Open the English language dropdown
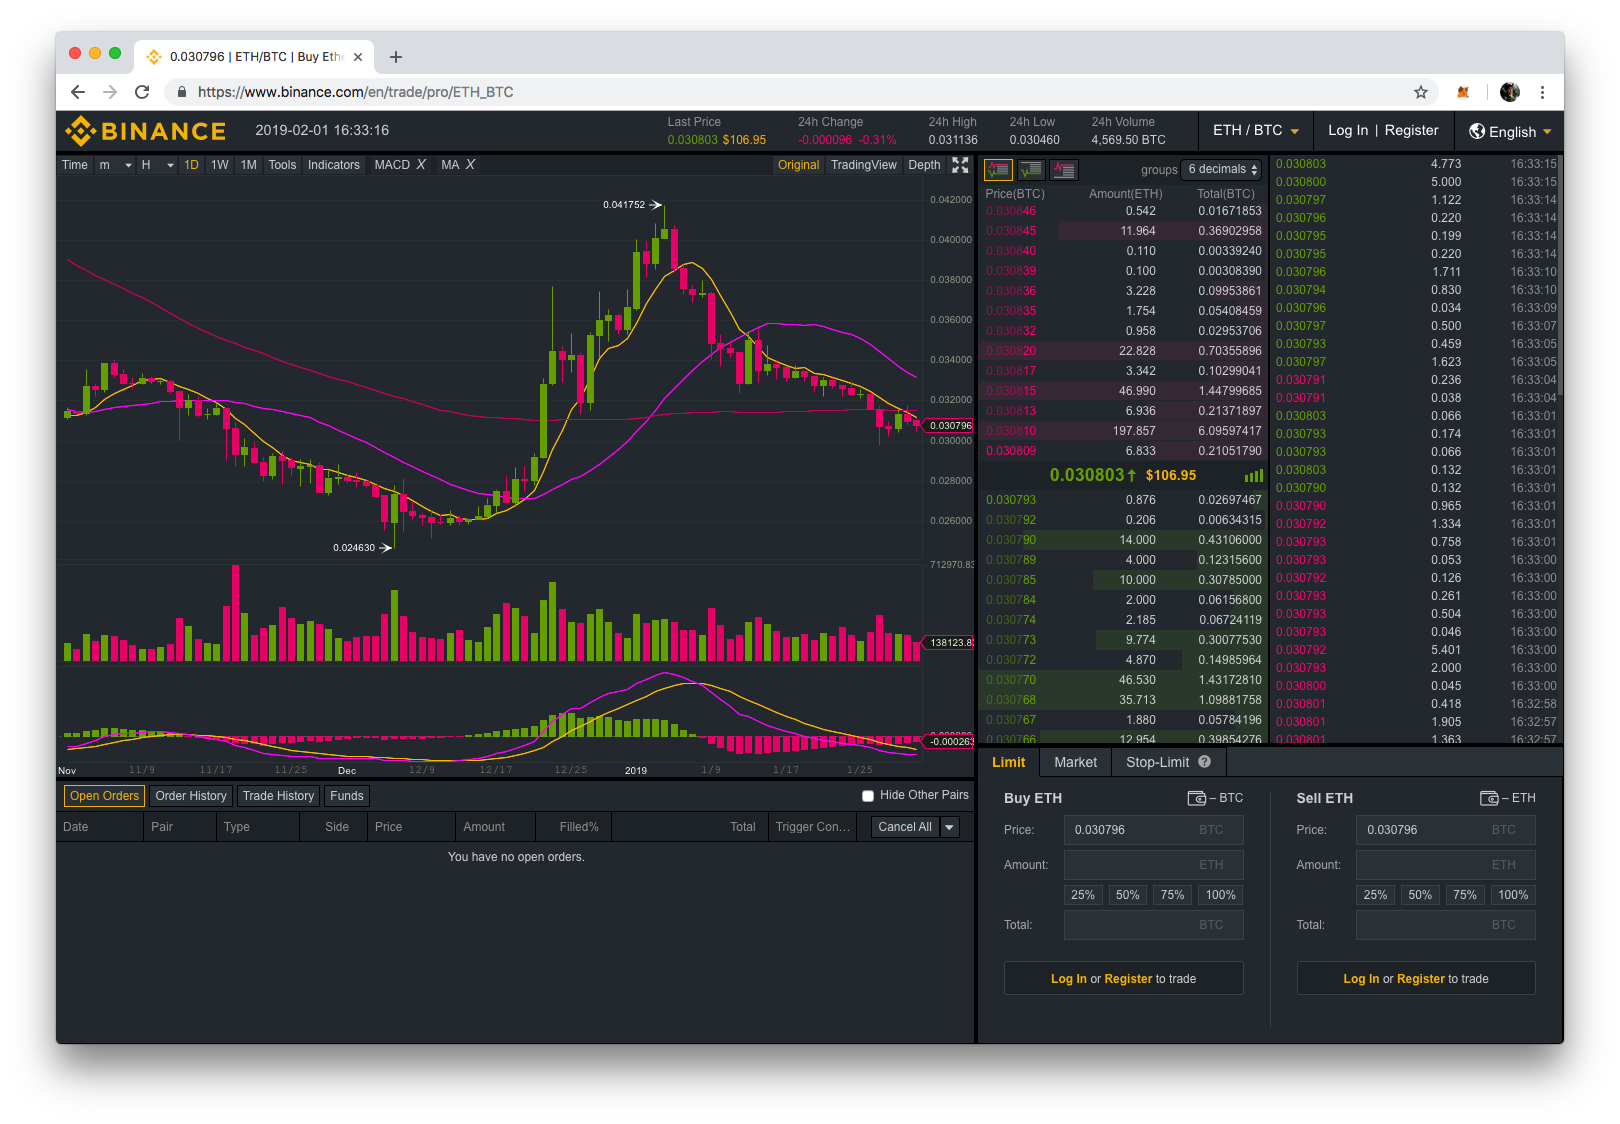 [x=1511, y=131]
